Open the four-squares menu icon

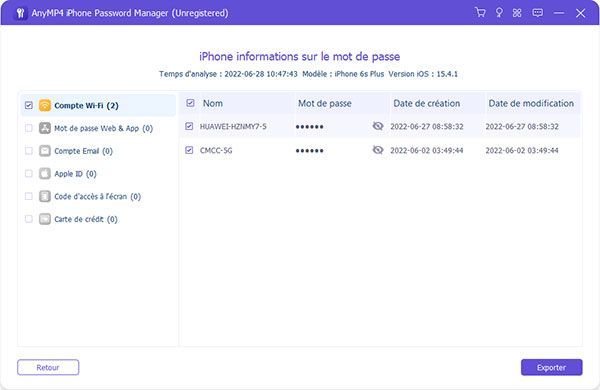pos(517,13)
